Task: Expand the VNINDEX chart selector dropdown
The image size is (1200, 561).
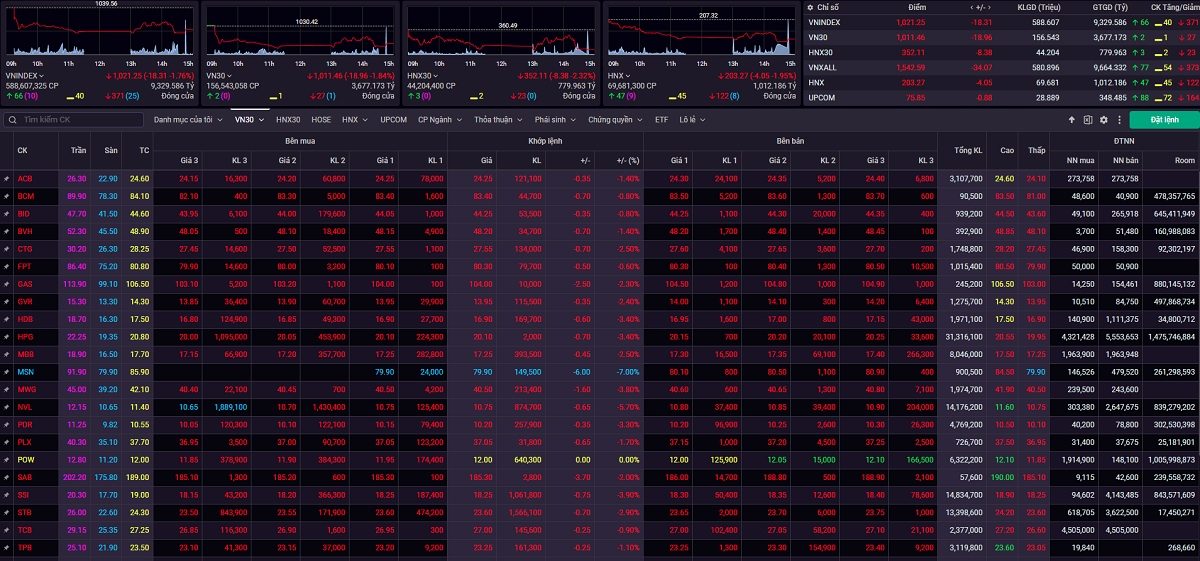Action: click(39, 75)
